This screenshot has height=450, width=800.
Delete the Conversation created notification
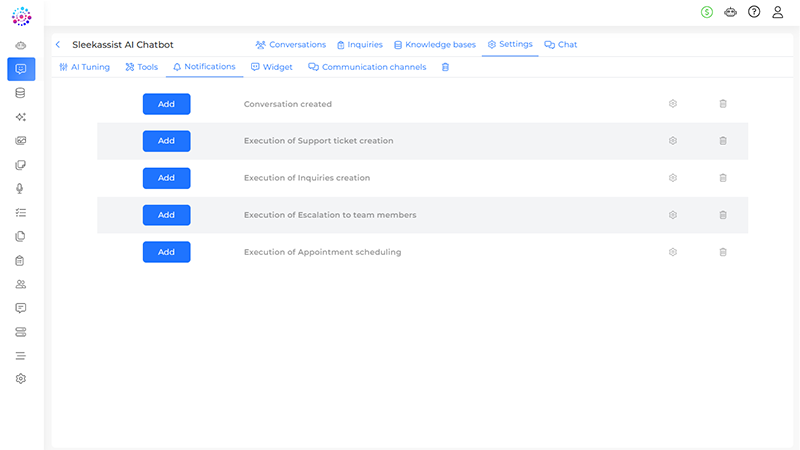pyautogui.click(x=723, y=104)
